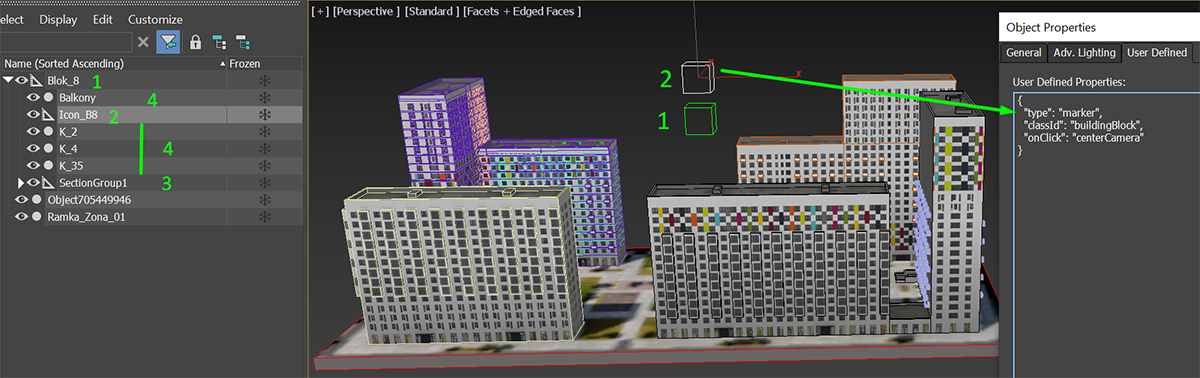Click the geometry dot icon of K_4

pyautogui.click(x=48, y=149)
